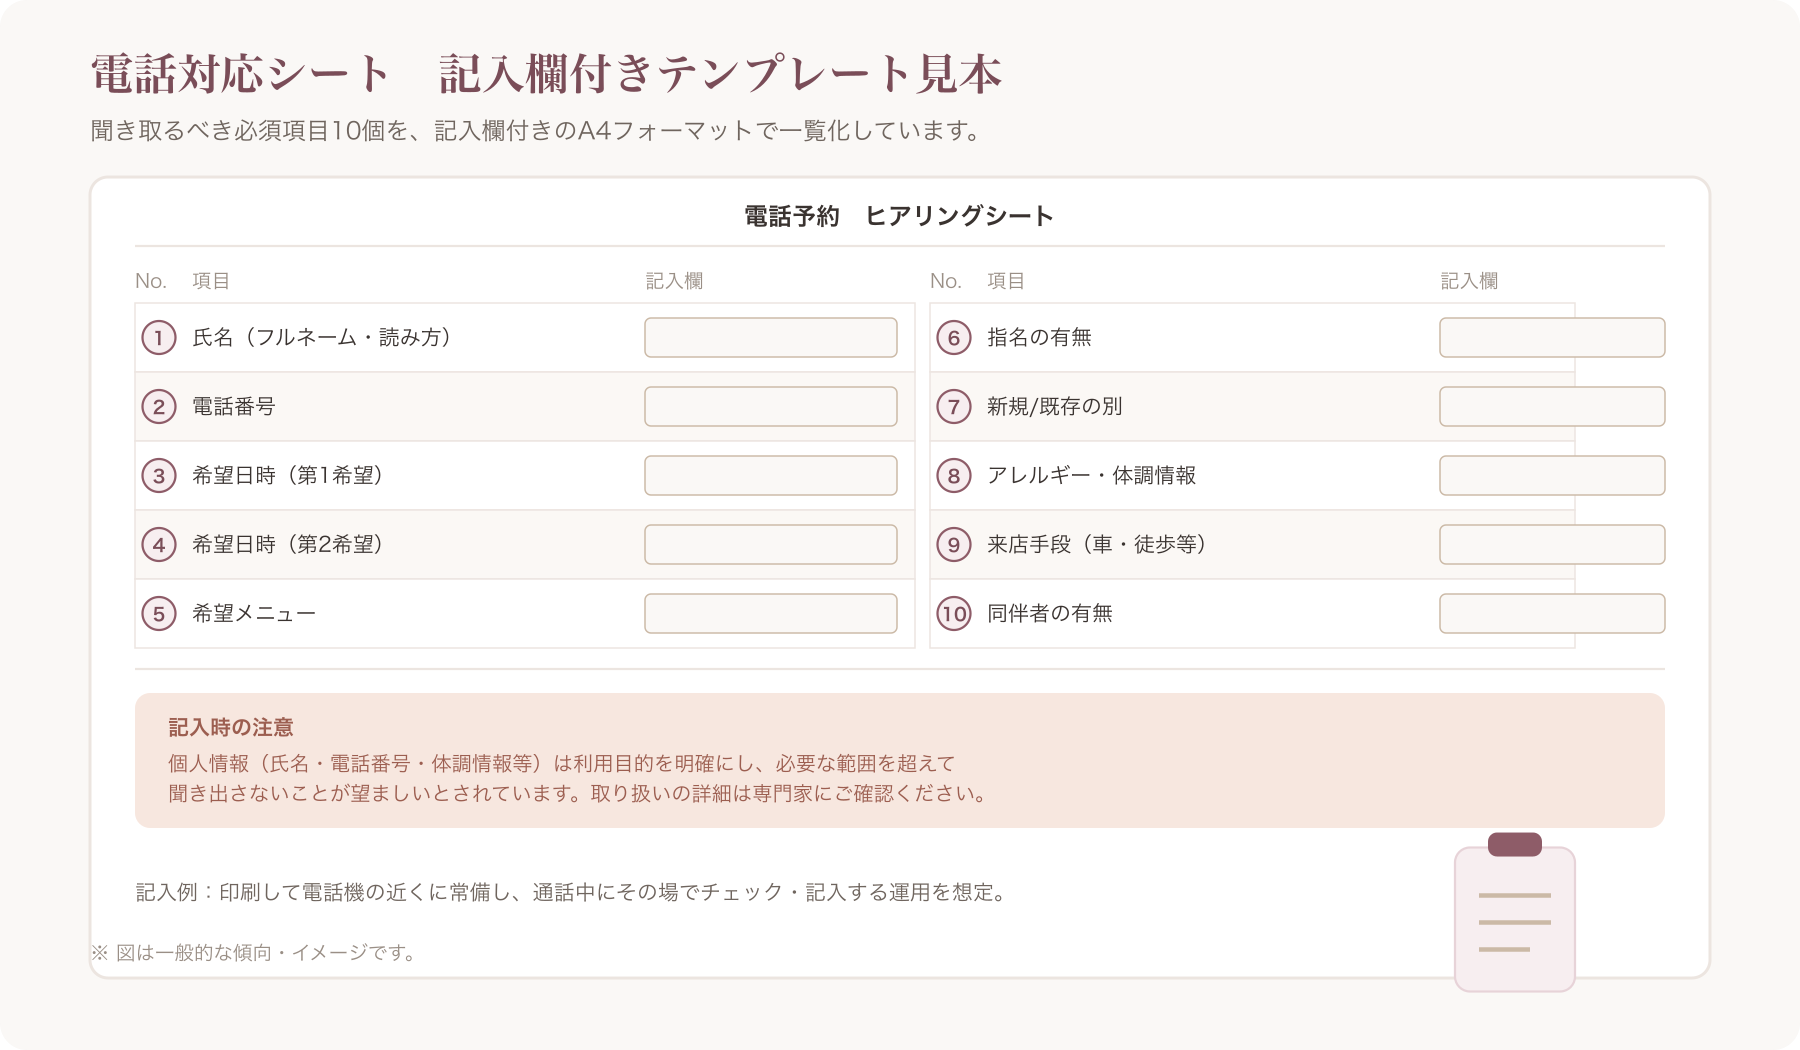Click the input field for 希望メニュー

771,614
